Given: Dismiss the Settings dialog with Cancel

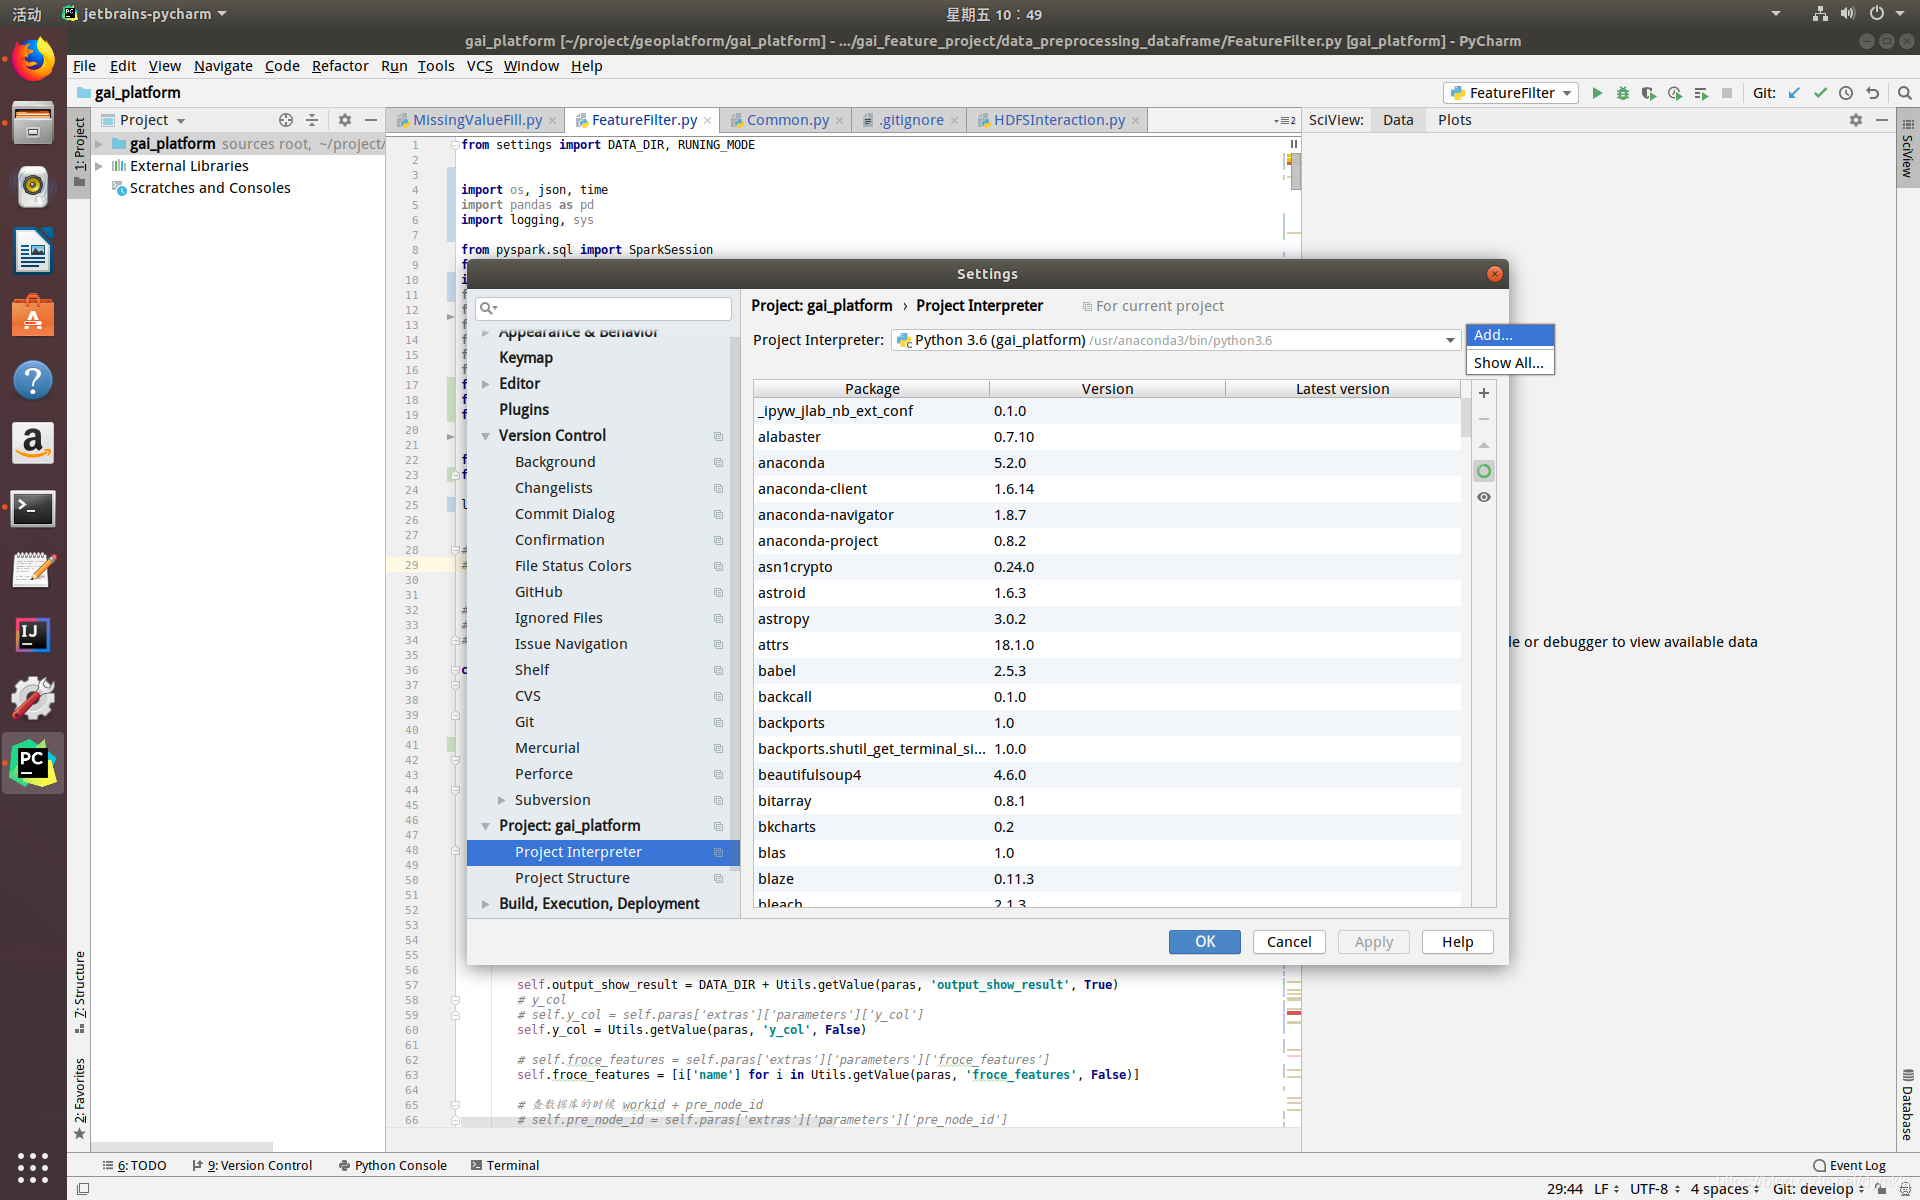Looking at the screenshot, I should [1289, 942].
